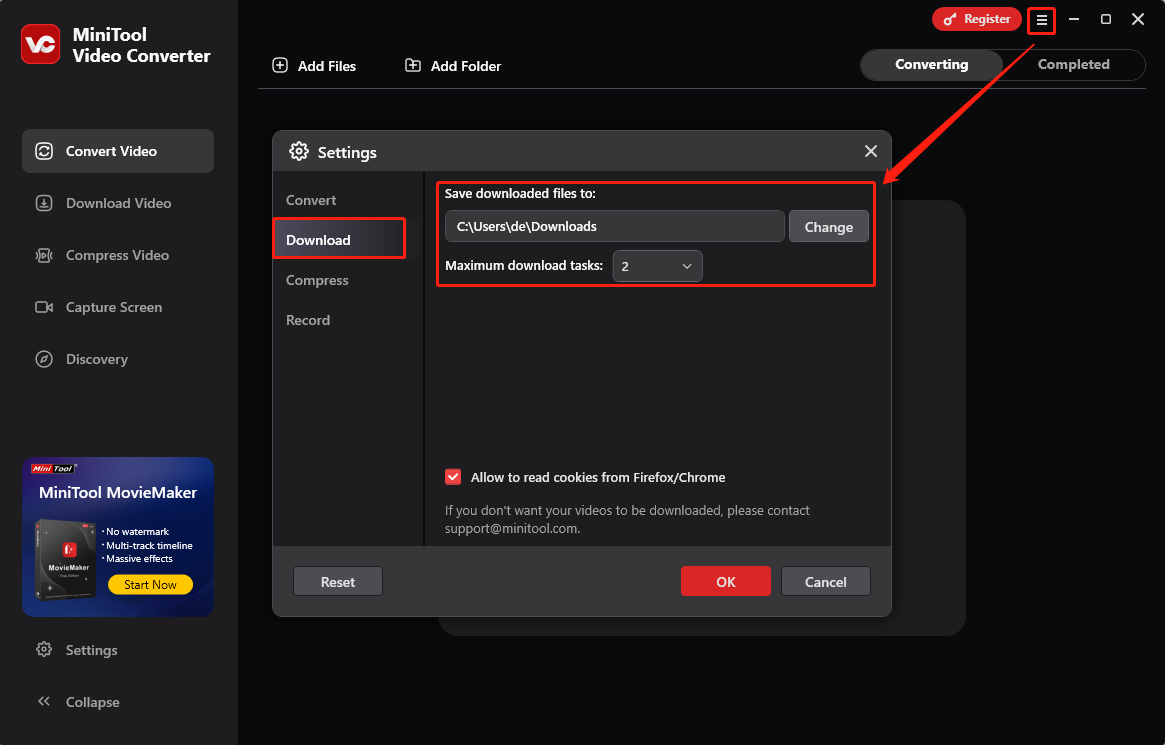This screenshot has height=745, width=1165.
Task: Click the sidebar Settings gear icon
Action: click(44, 650)
